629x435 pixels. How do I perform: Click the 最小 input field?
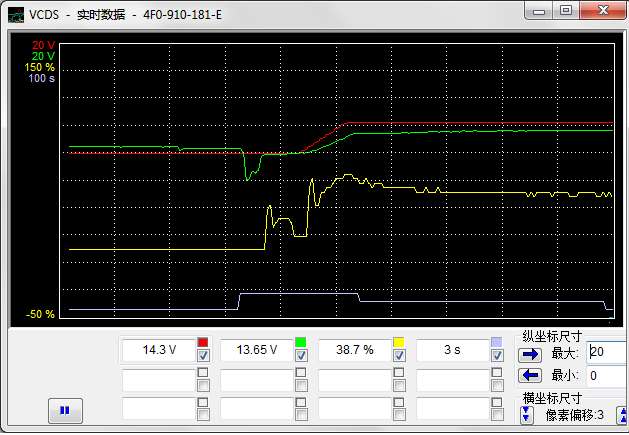coord(607,376)
